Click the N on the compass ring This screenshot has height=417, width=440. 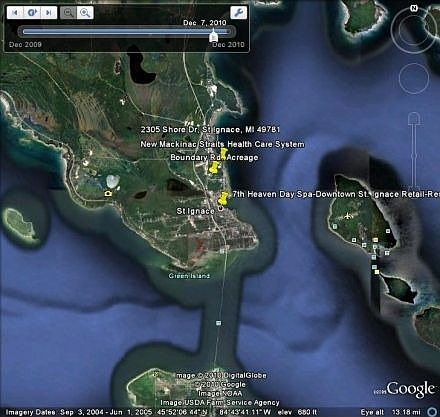(414, 9)
